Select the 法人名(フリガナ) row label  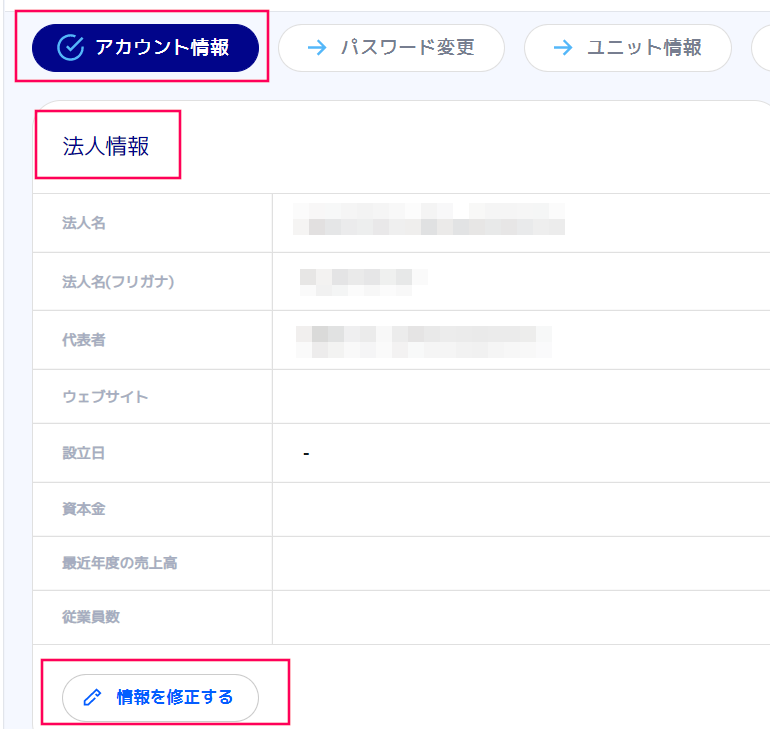pyautogui.click(x=118, y=282)
